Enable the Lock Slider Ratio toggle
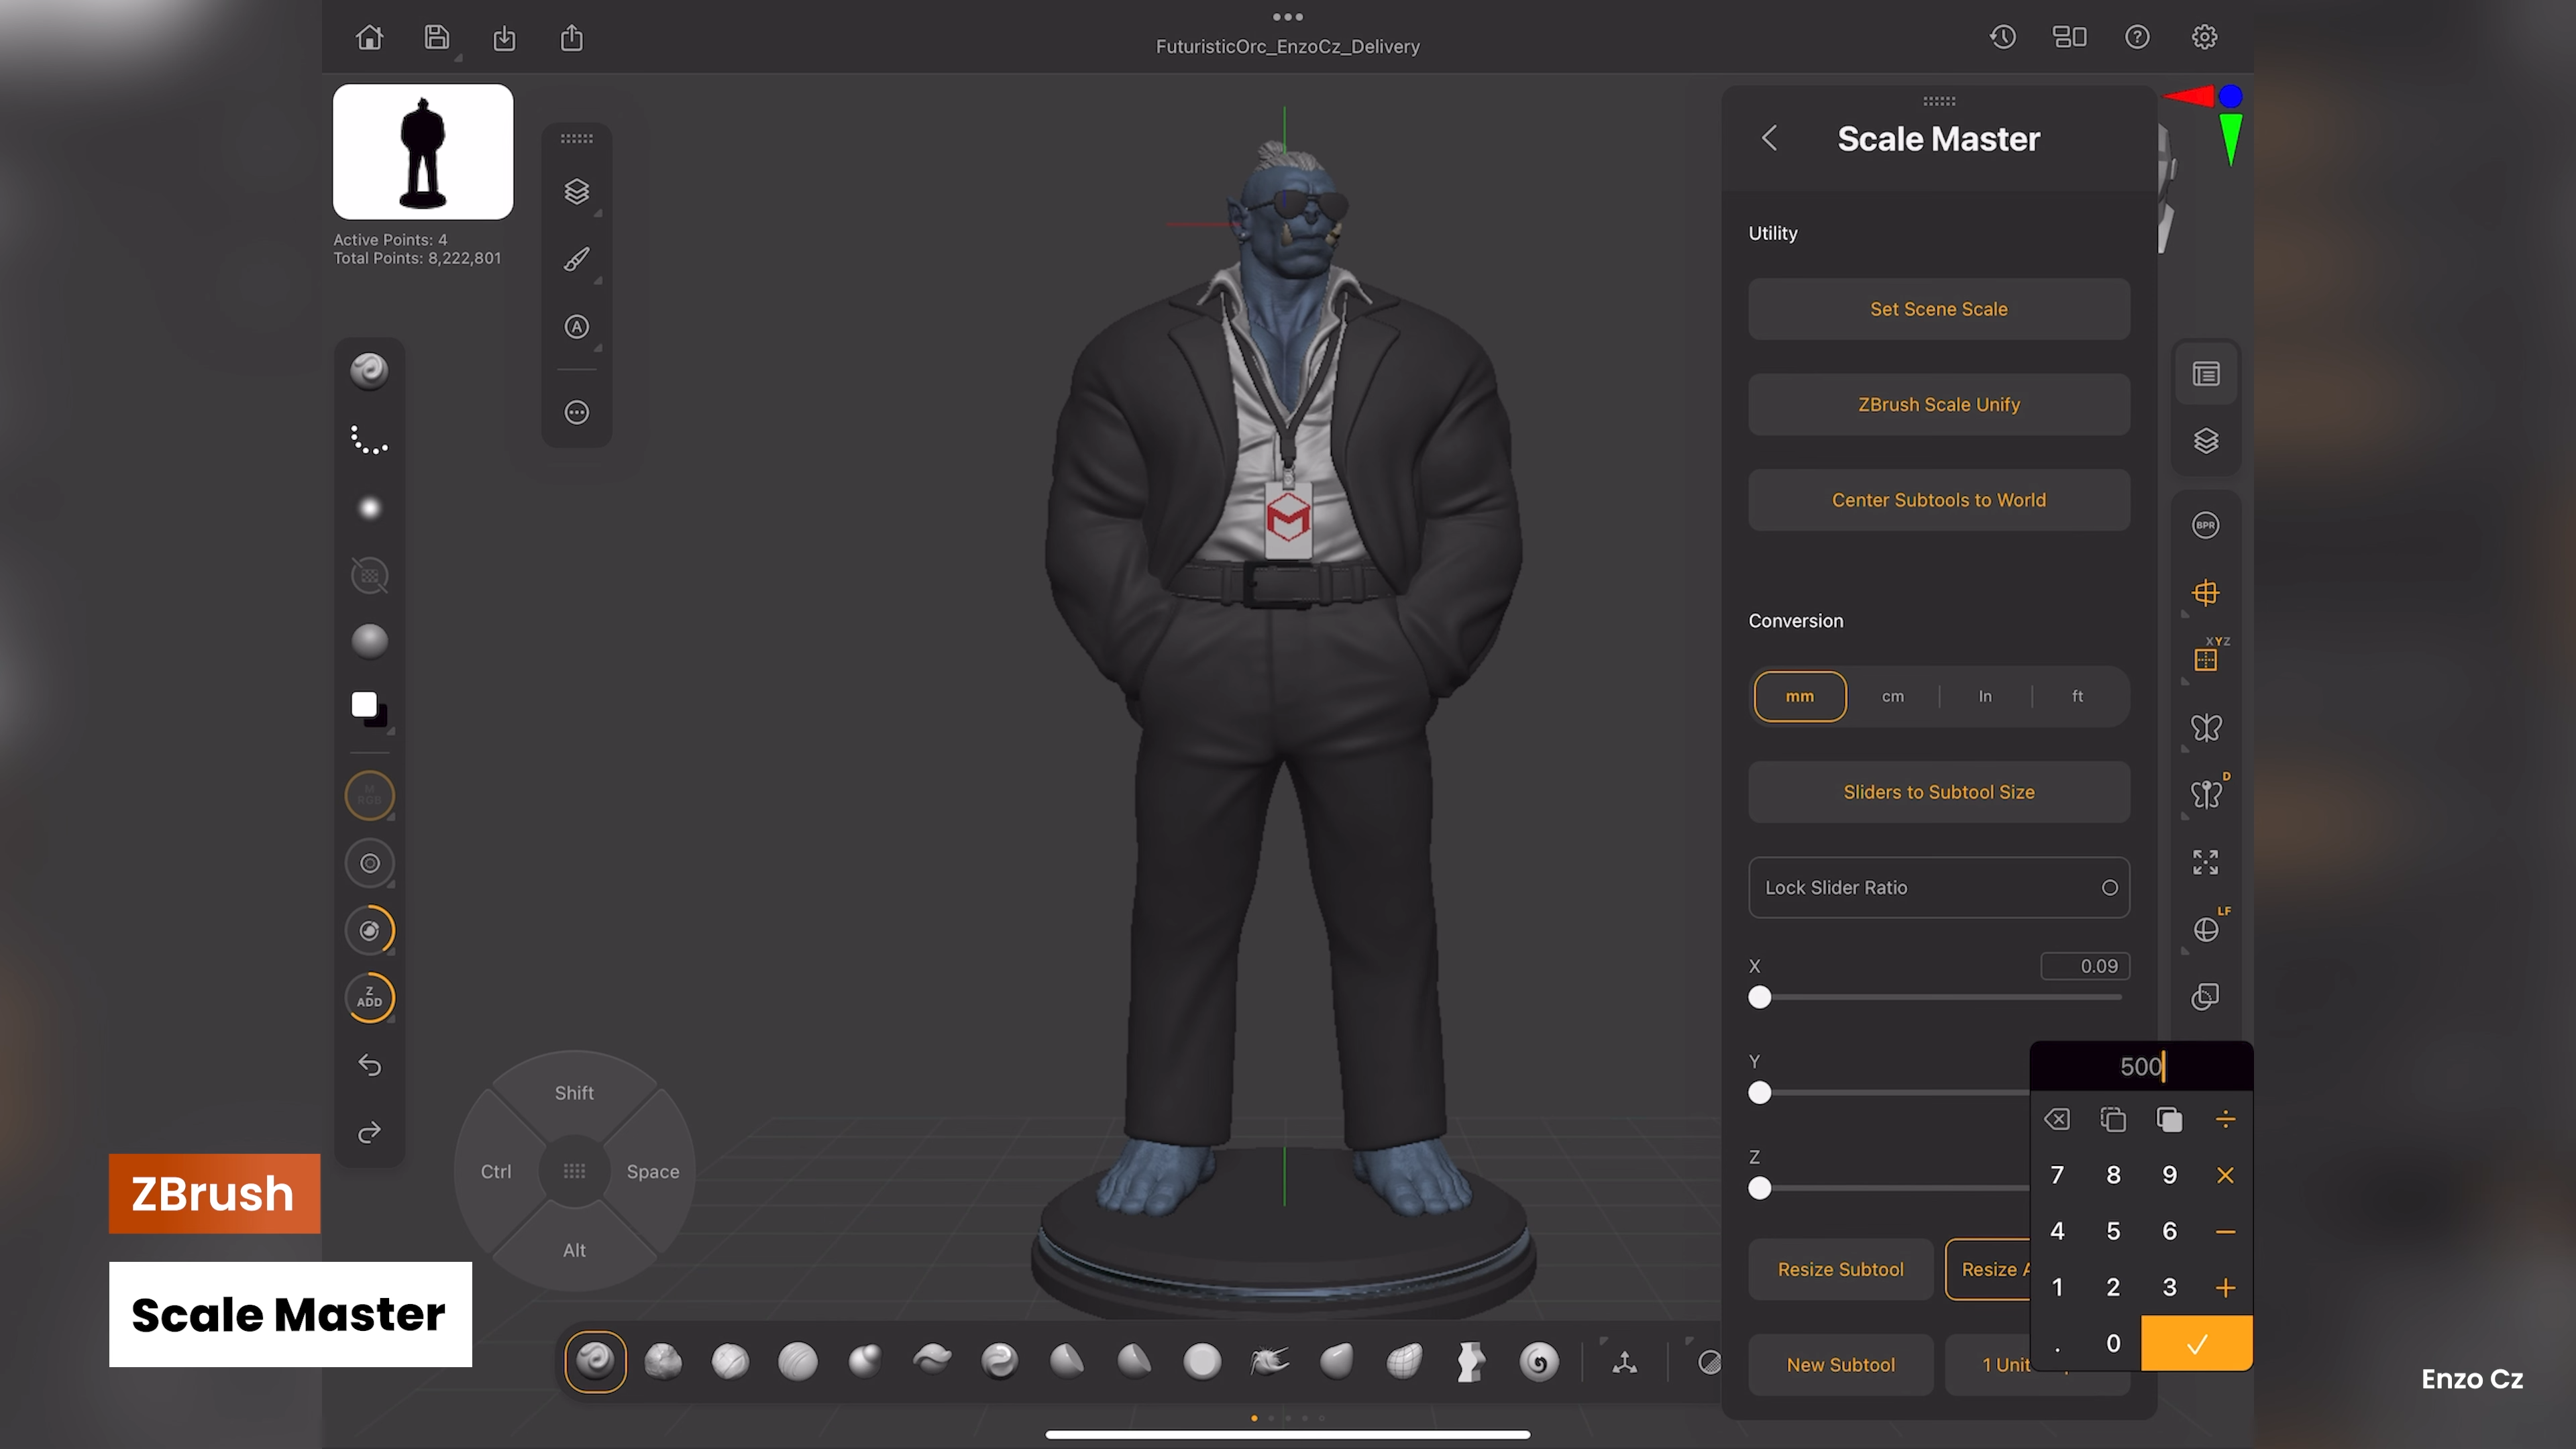Image resolution: width=2576 pixels, height=1449 pixels. 2109,888
